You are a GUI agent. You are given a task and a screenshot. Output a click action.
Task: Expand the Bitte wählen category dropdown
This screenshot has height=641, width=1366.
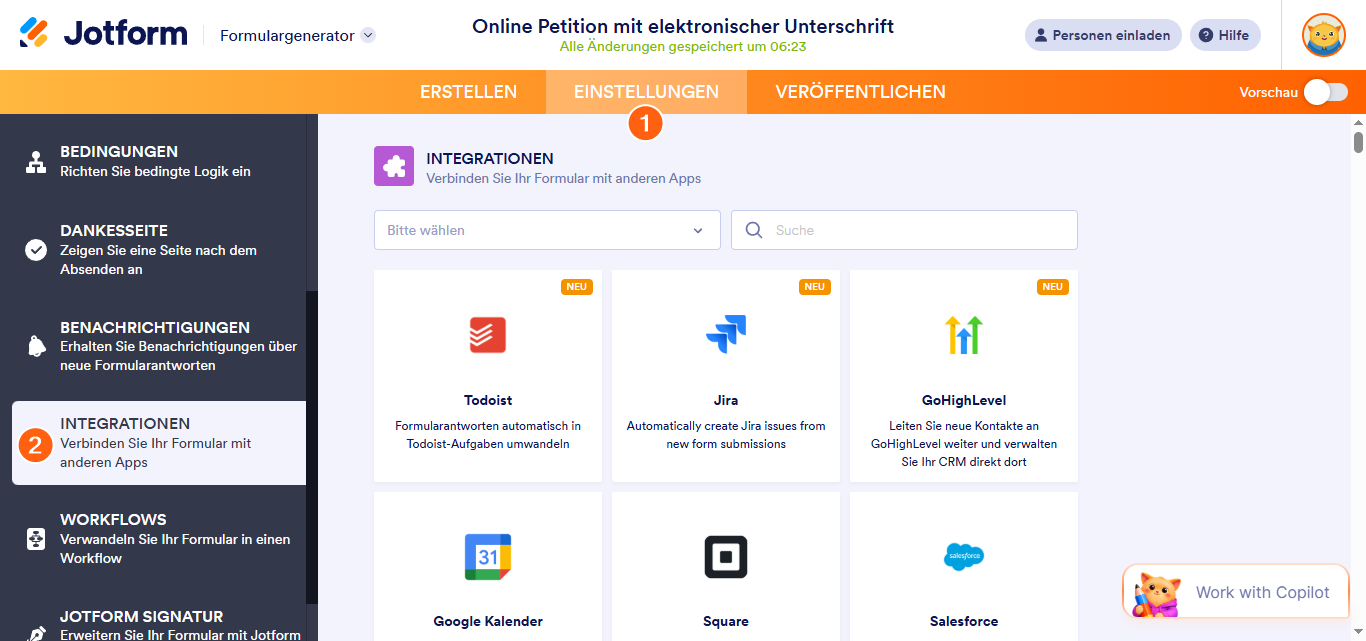546,230
